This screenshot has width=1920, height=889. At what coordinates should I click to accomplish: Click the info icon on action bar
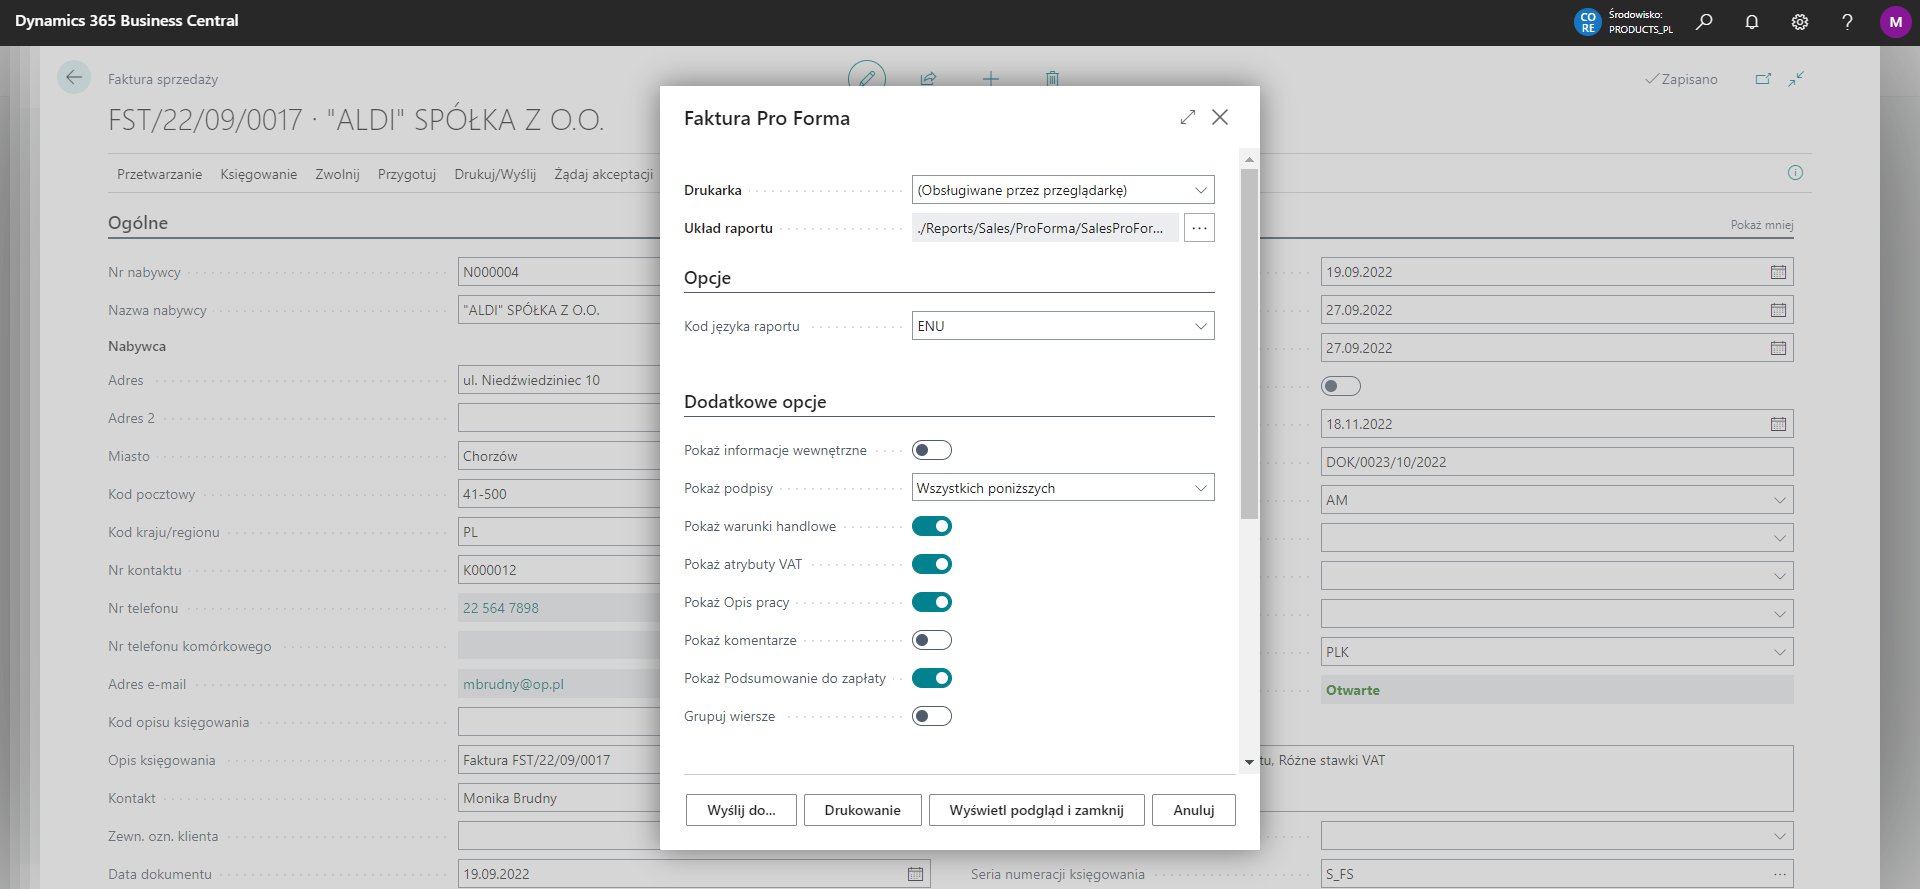point(1795,173)
